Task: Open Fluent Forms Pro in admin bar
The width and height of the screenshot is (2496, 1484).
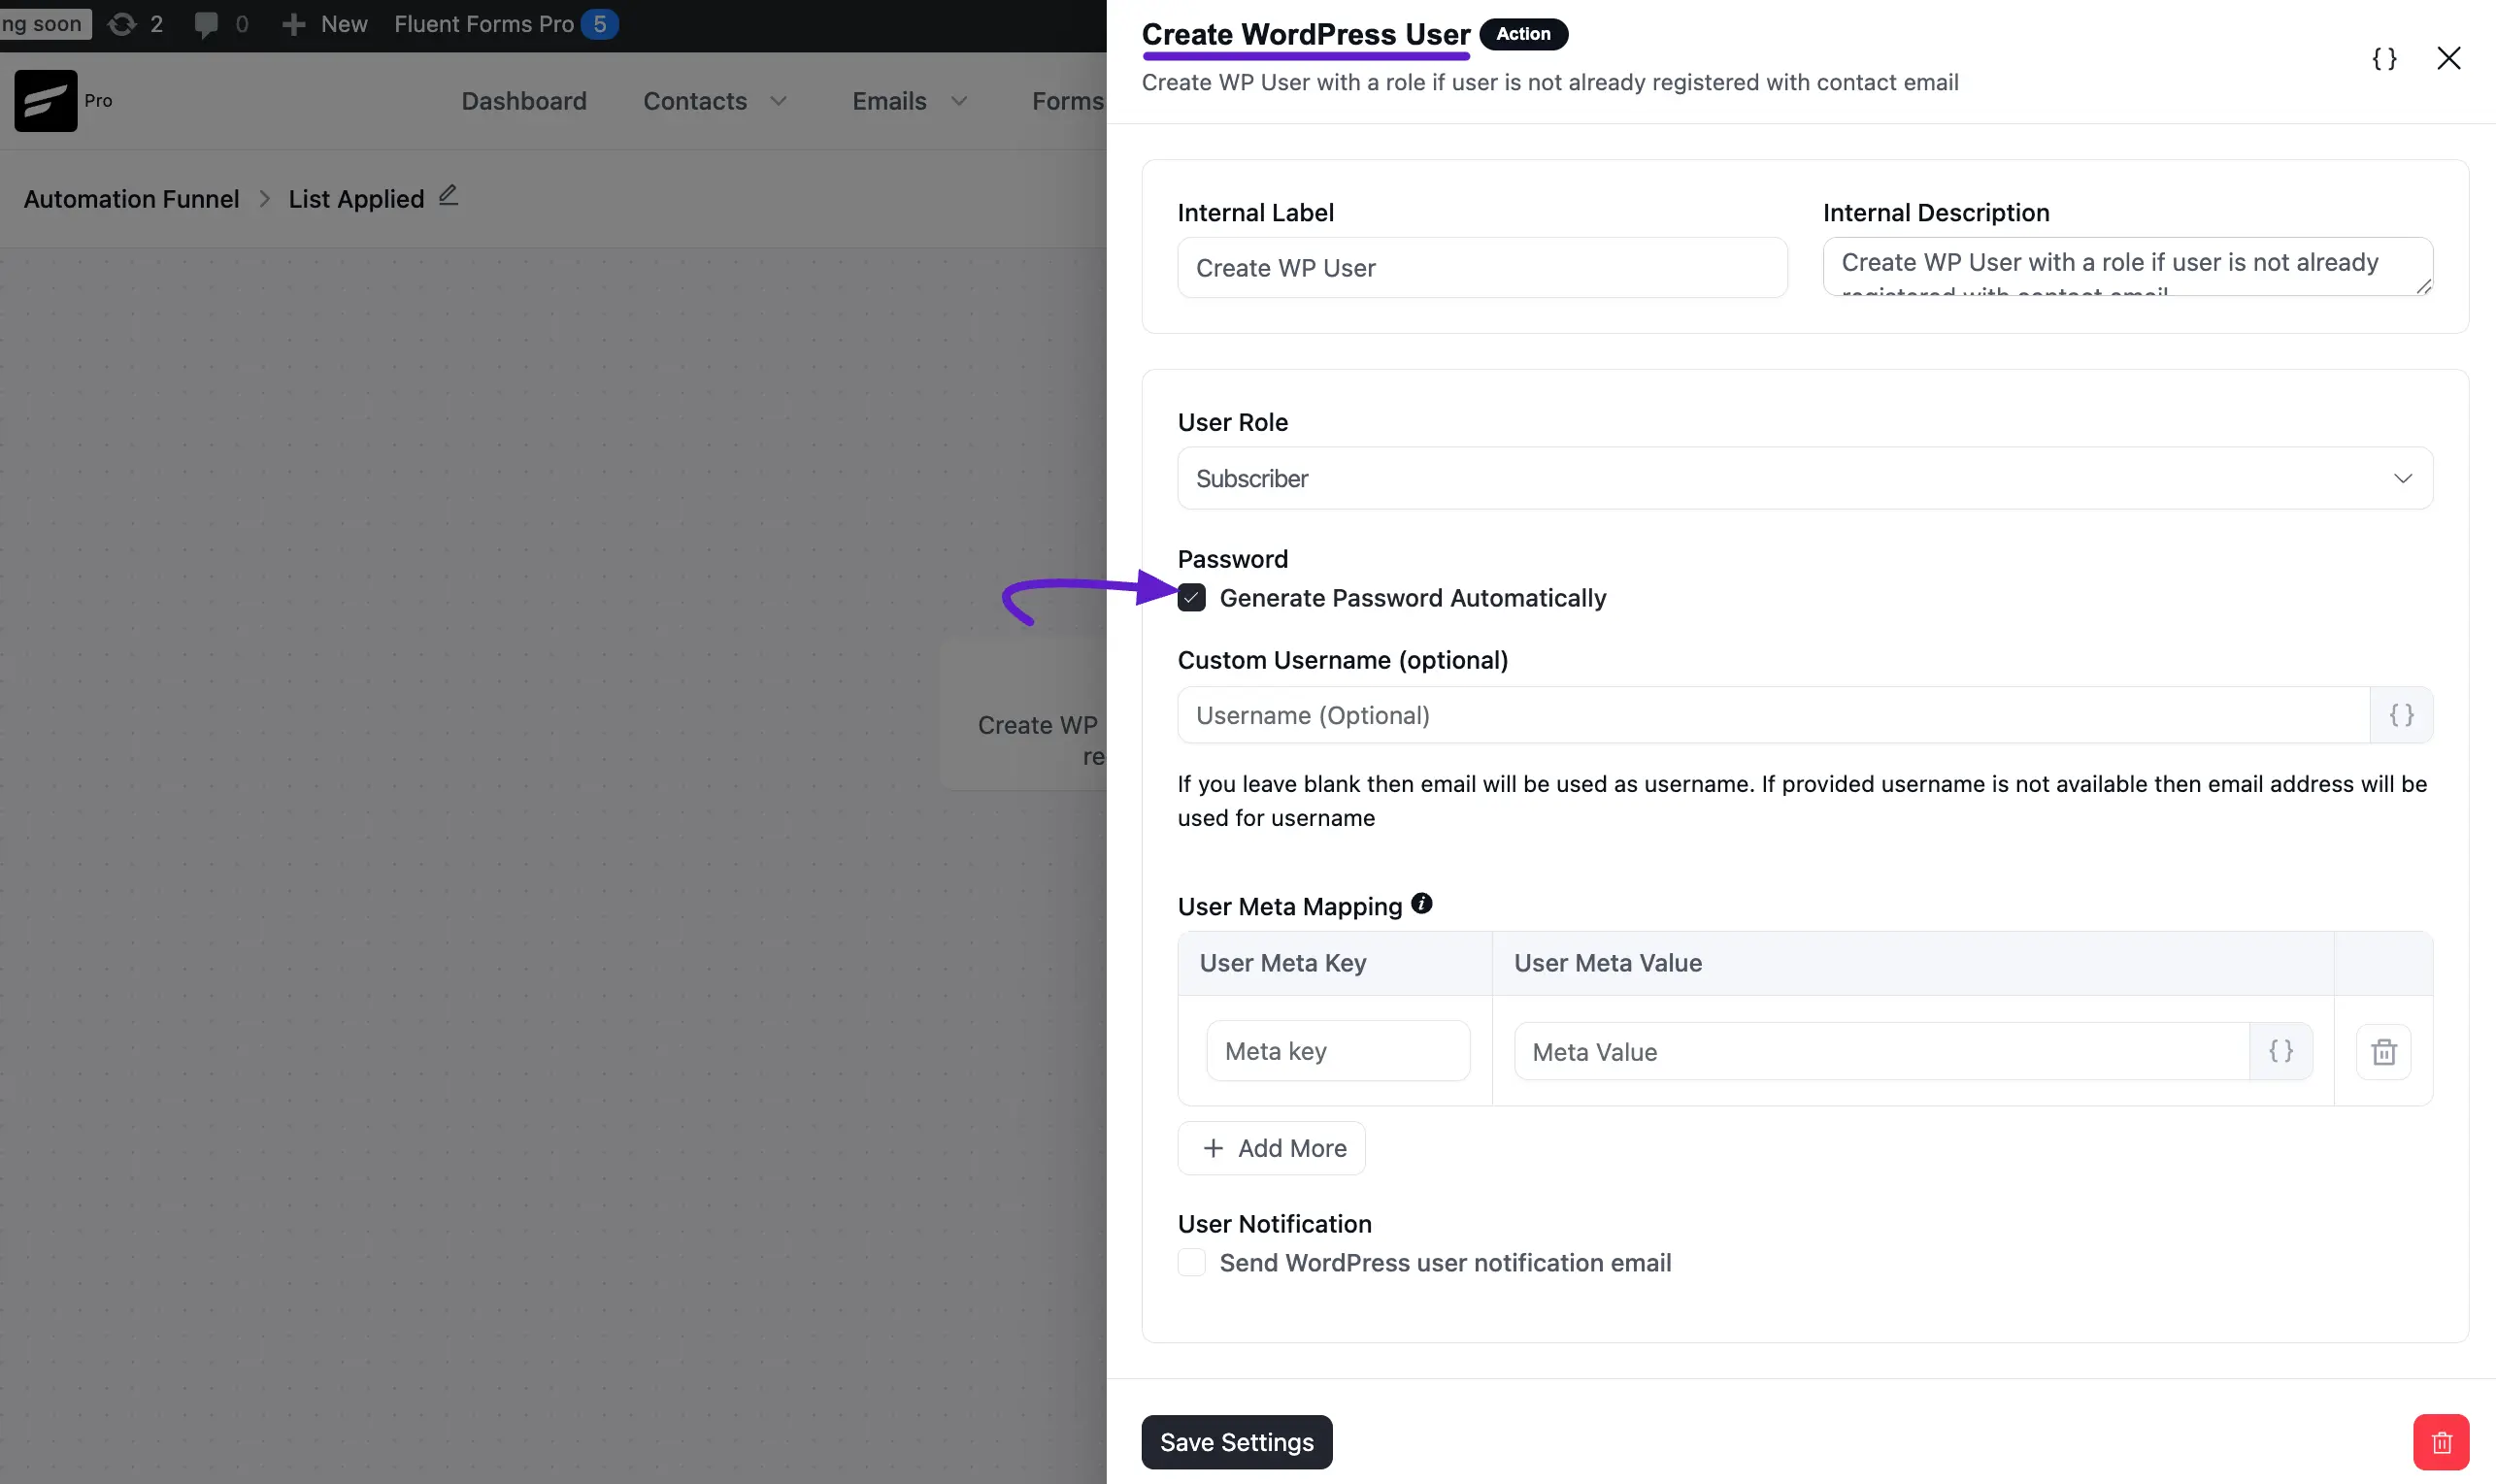Action: click(484, 24)
